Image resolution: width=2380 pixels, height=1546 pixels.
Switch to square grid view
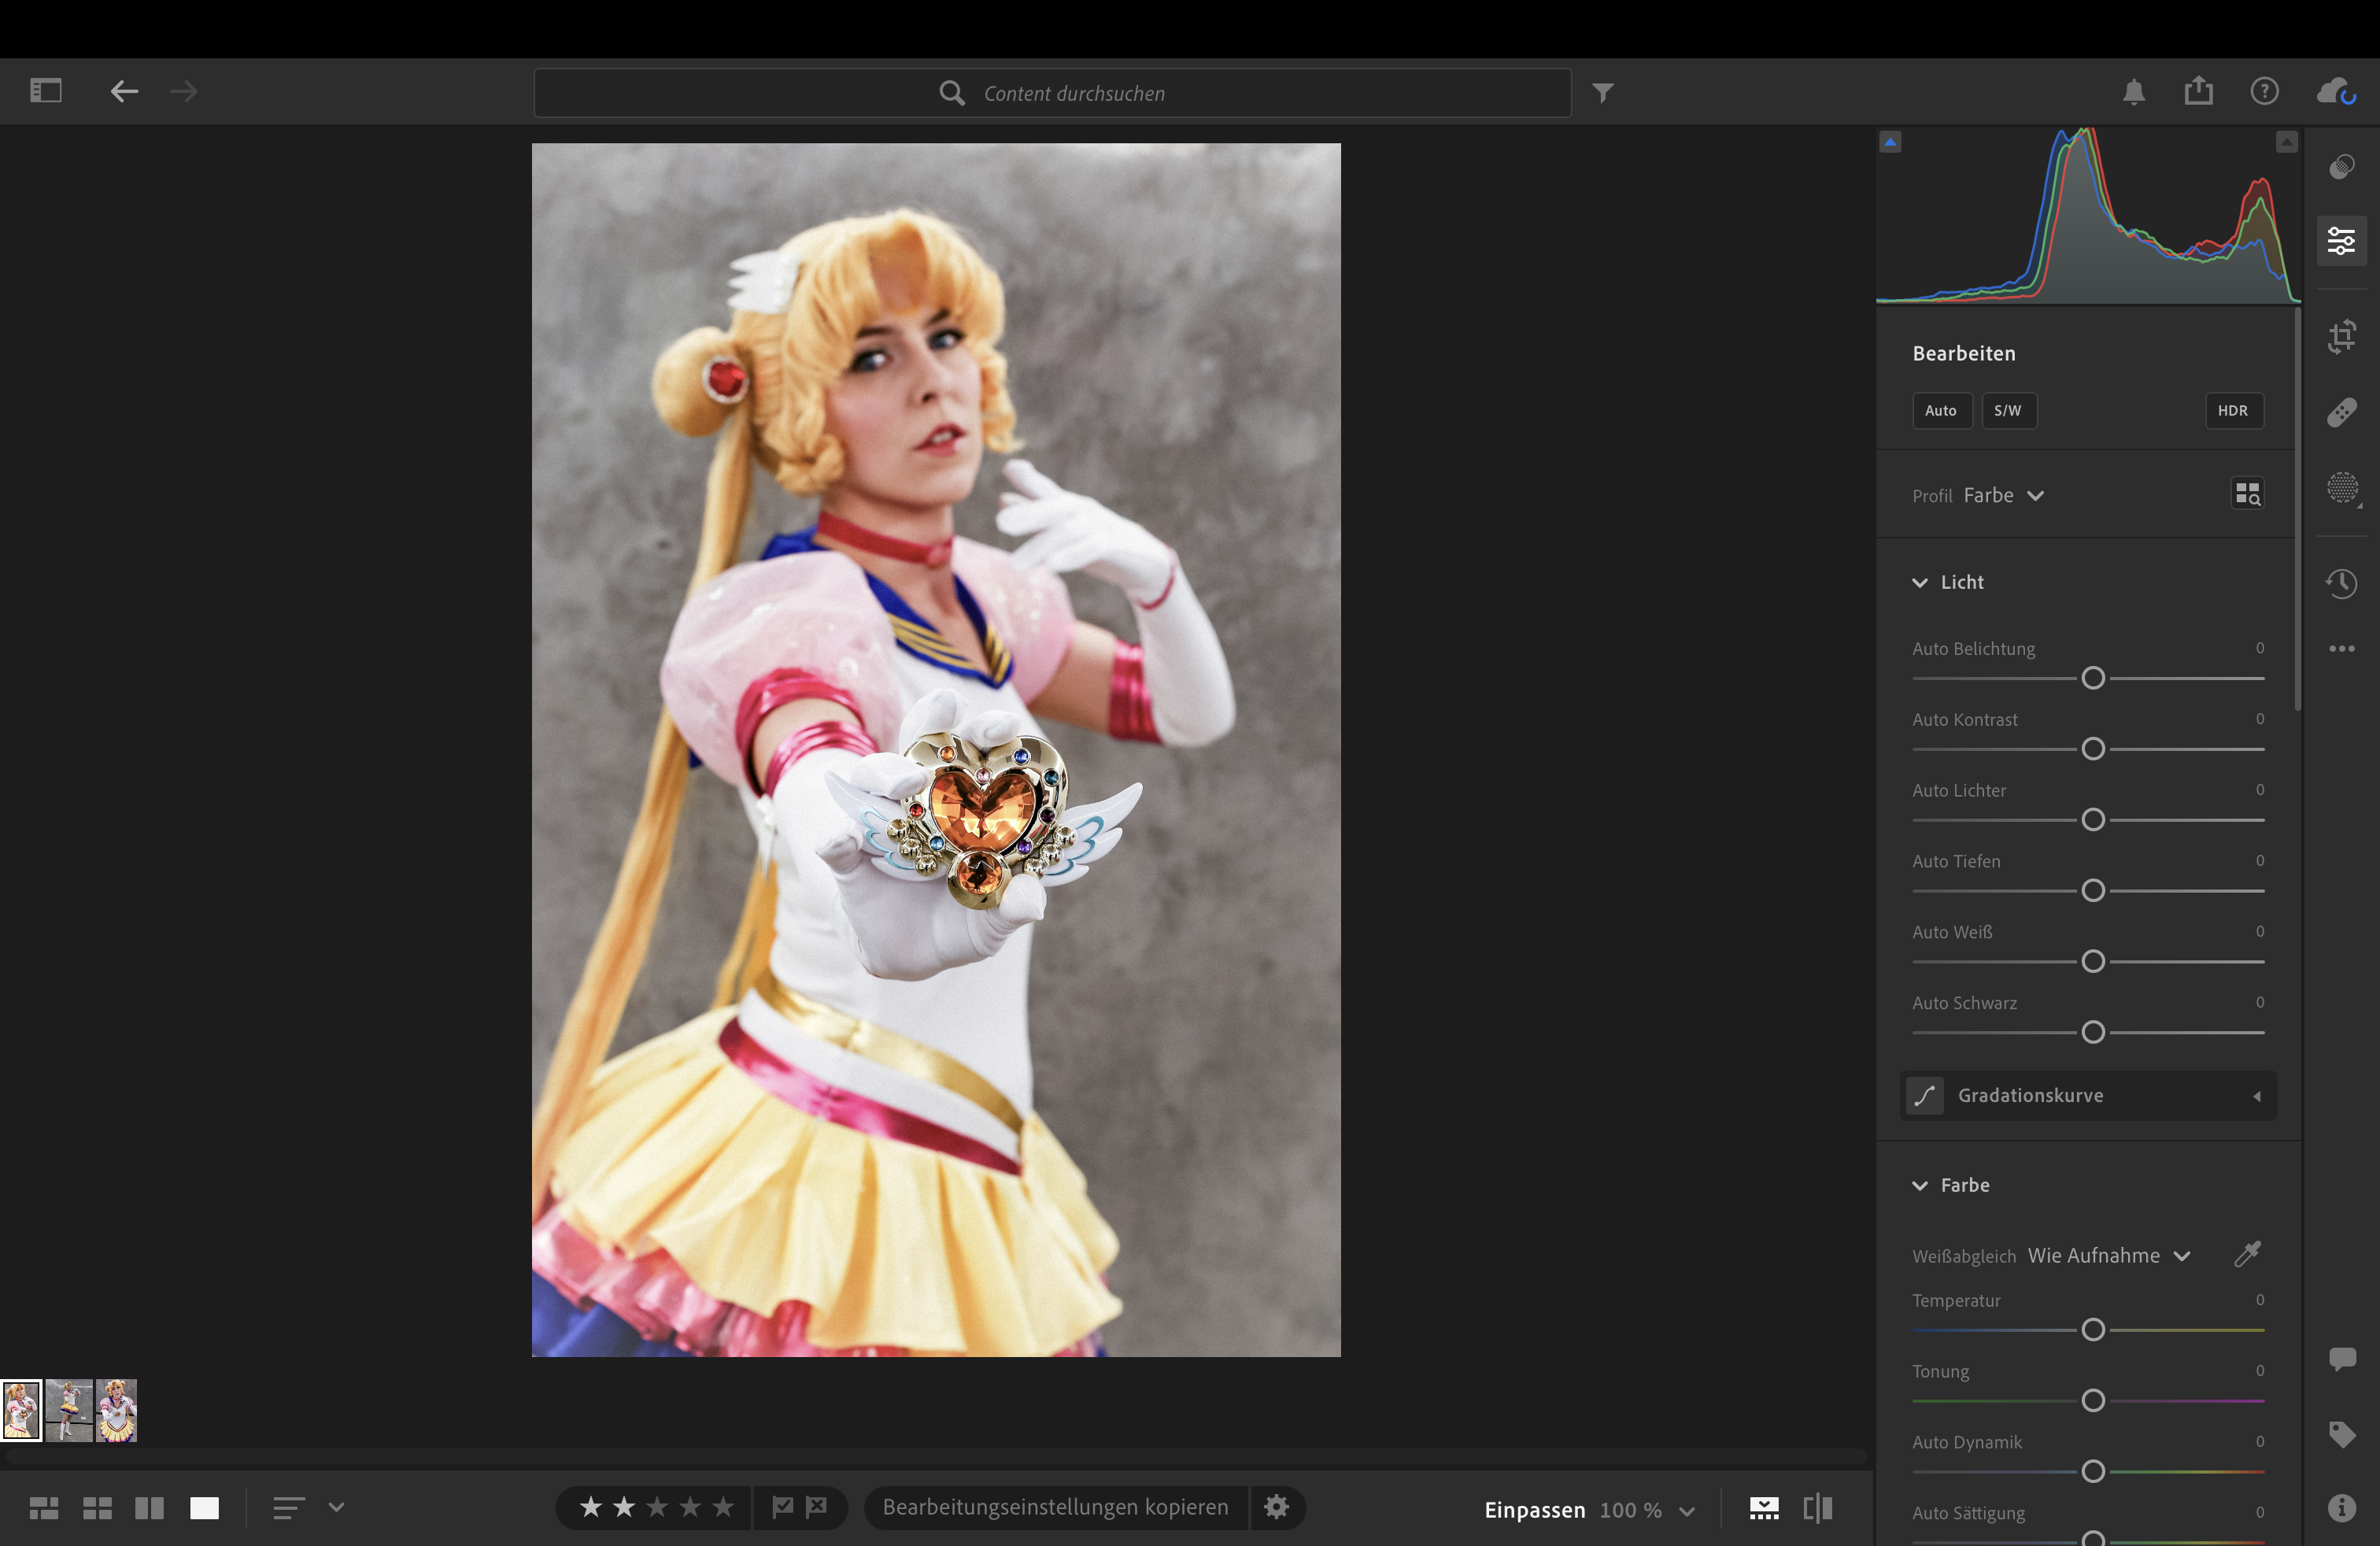tap(97, 1508)
